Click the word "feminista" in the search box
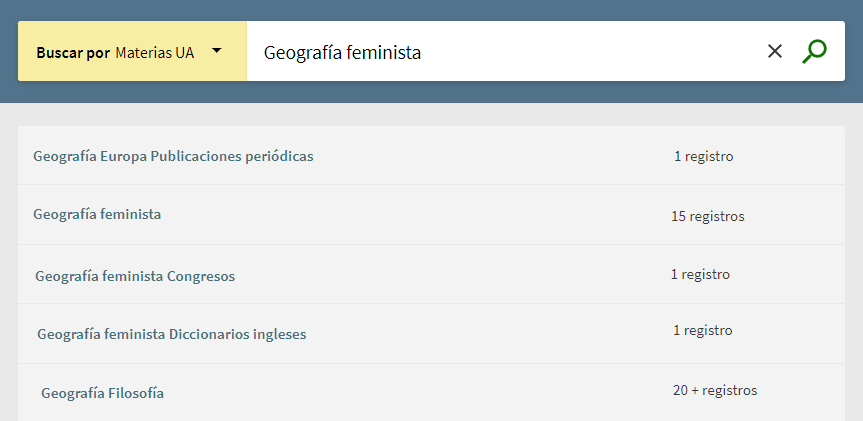Viewport: 863px width, 421px height. pos(383,52)
